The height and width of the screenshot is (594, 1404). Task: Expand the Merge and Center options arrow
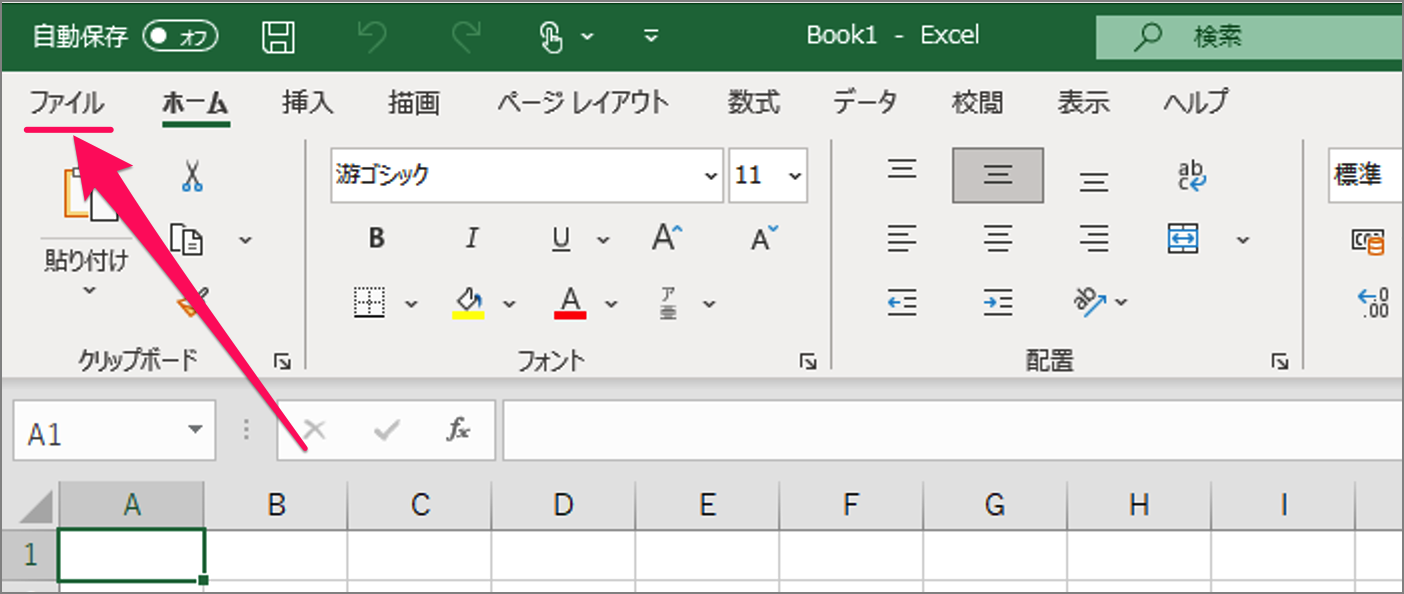(x=1243, y=240)
